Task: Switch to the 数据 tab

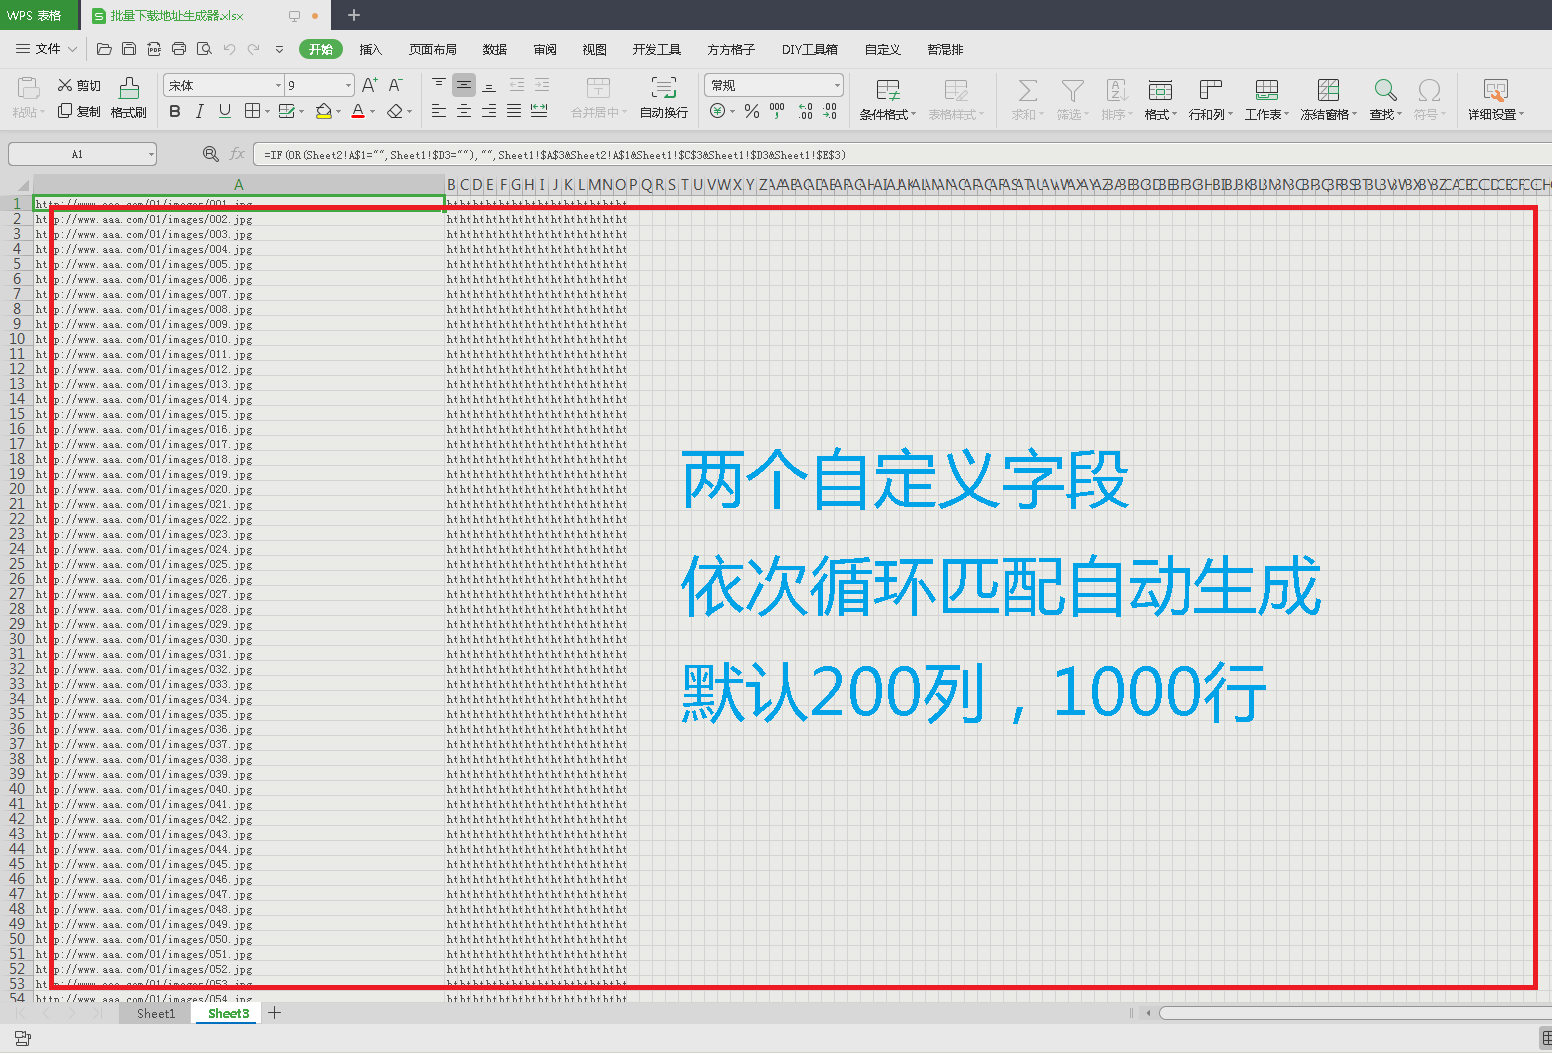Action: (495, 49)
